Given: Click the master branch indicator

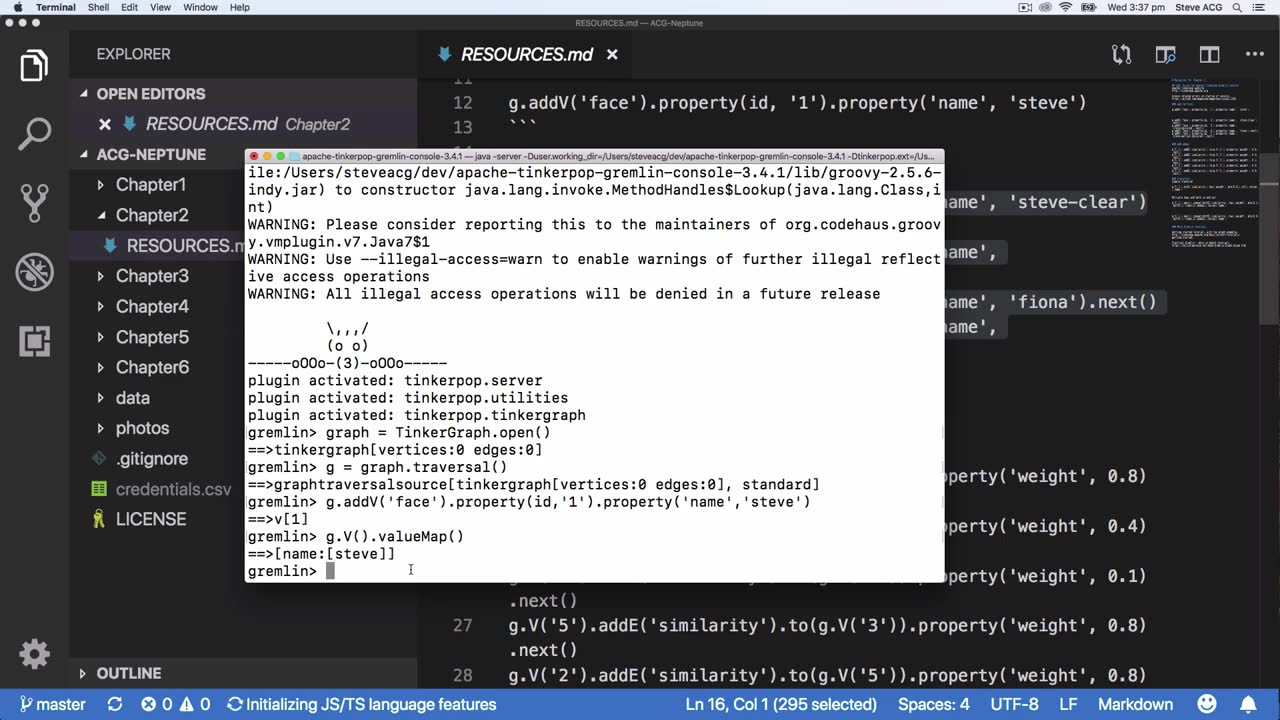Looking at the screenshot, I should coord(52,704).
